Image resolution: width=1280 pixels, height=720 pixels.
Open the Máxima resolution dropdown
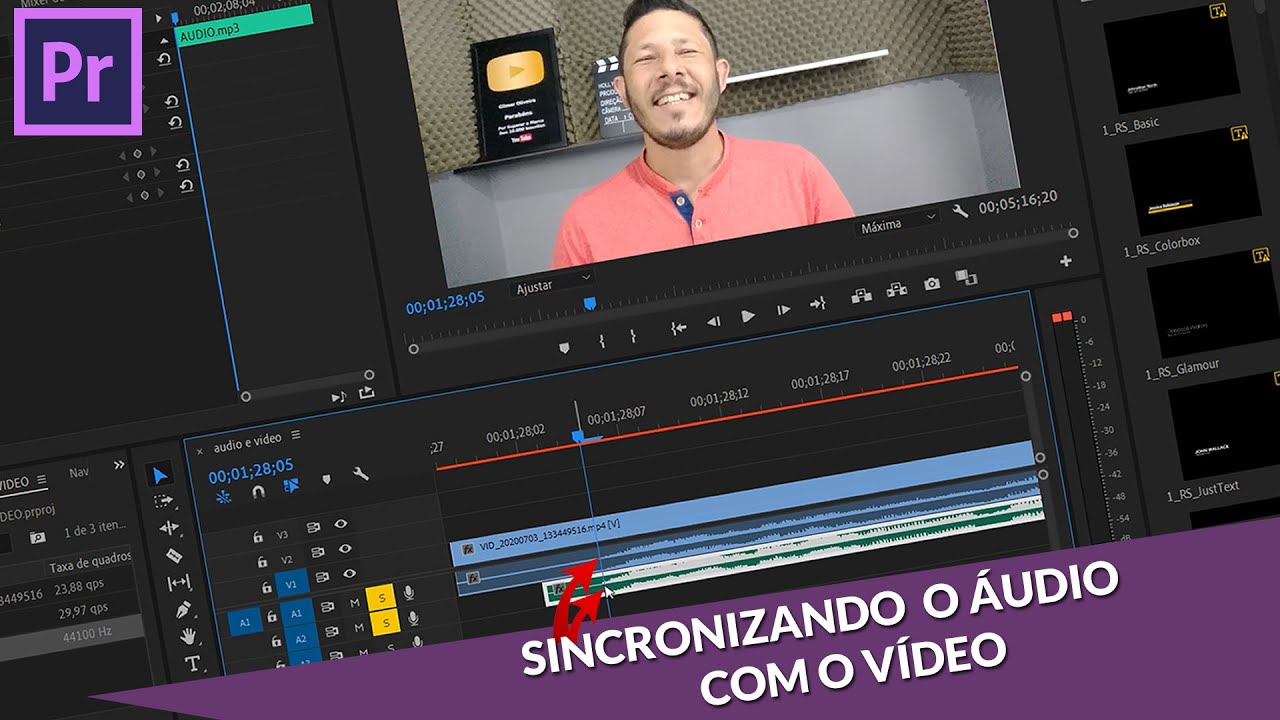point(898,223)
